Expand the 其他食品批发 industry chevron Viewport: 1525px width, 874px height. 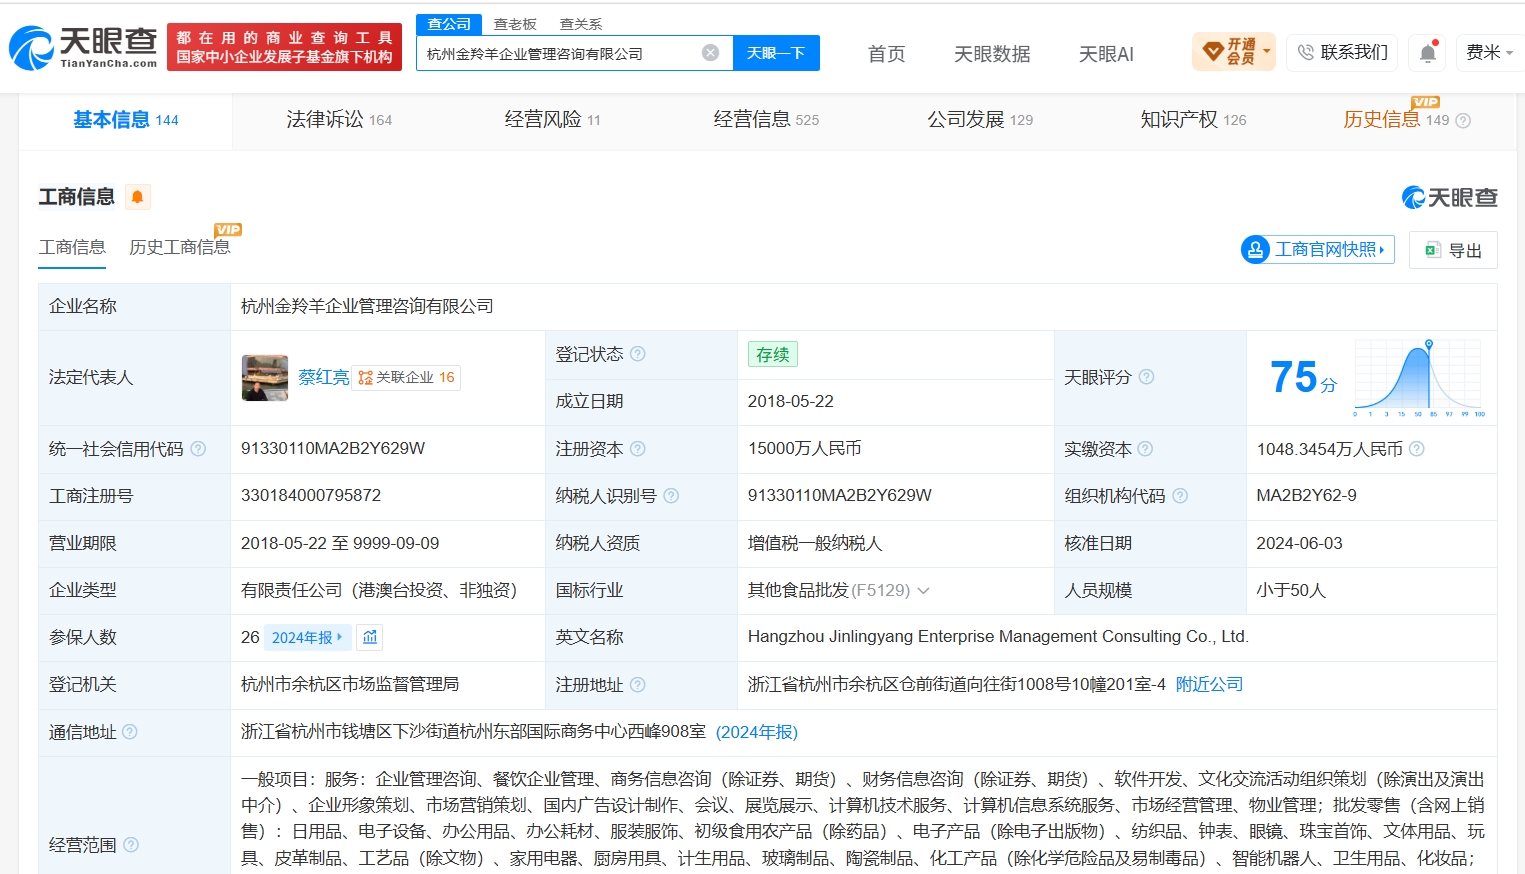923,591
